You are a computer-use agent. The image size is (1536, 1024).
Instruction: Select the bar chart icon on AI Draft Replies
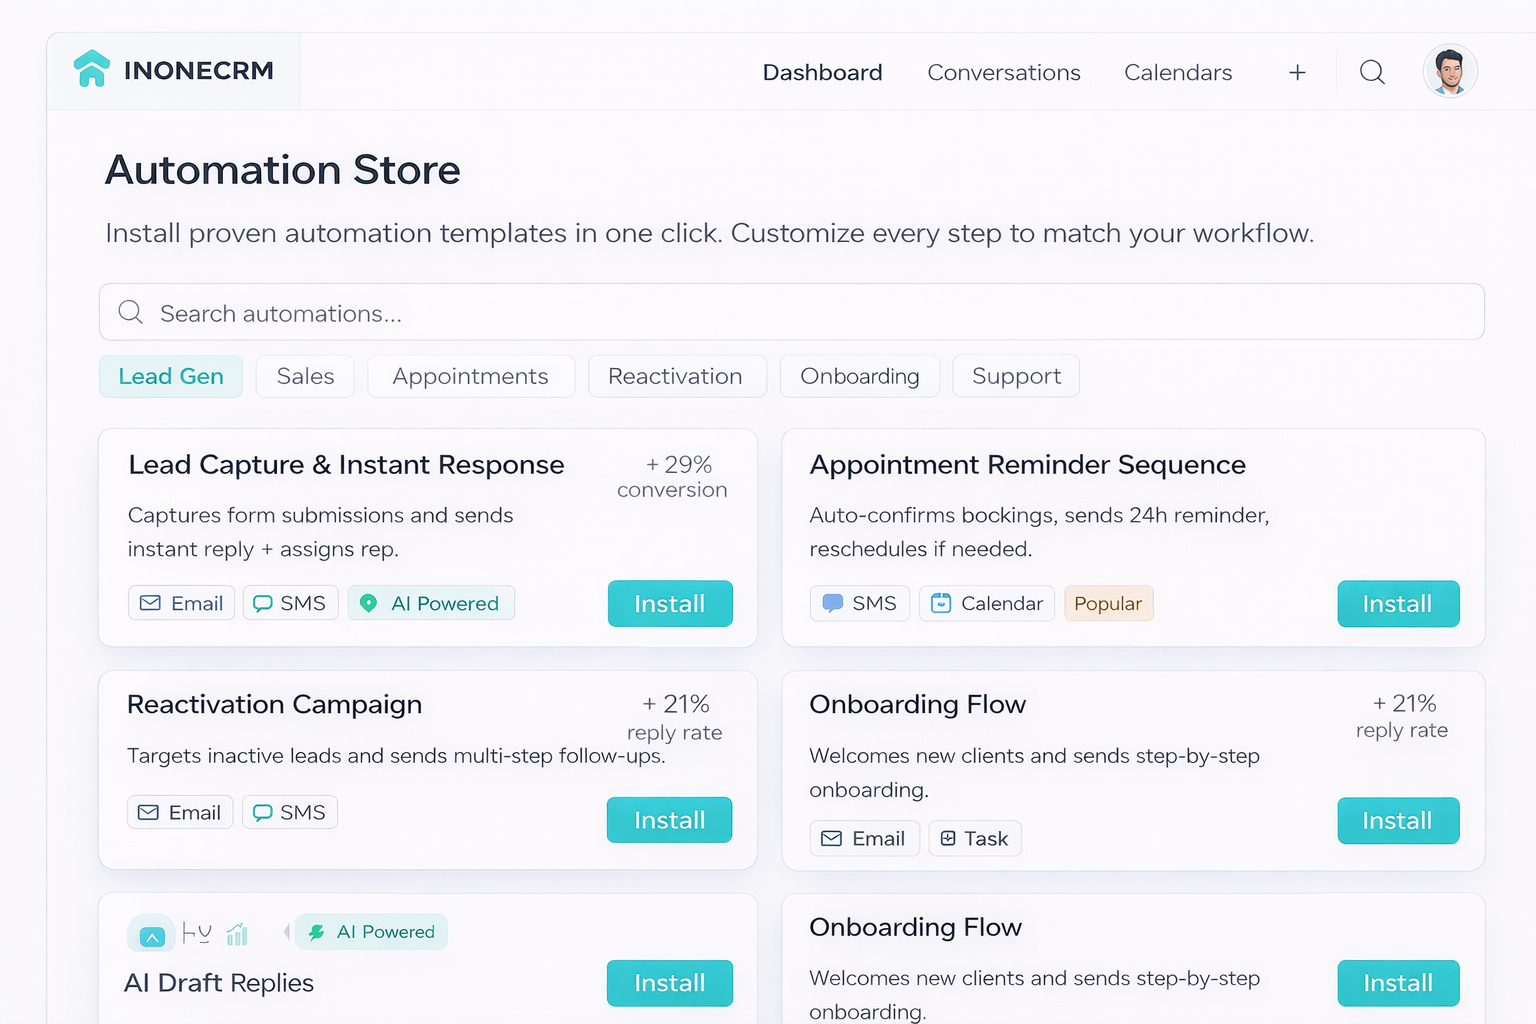point(237,933)
